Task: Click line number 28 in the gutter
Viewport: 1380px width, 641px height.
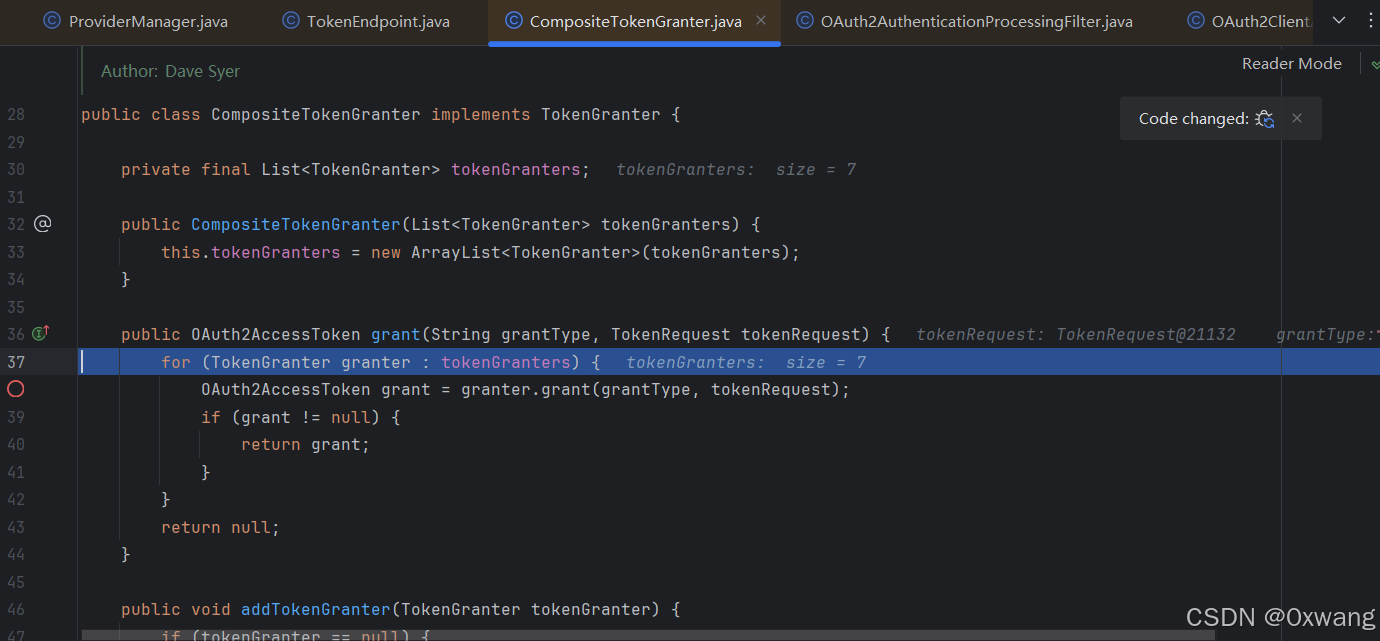Action: [15, 114]
